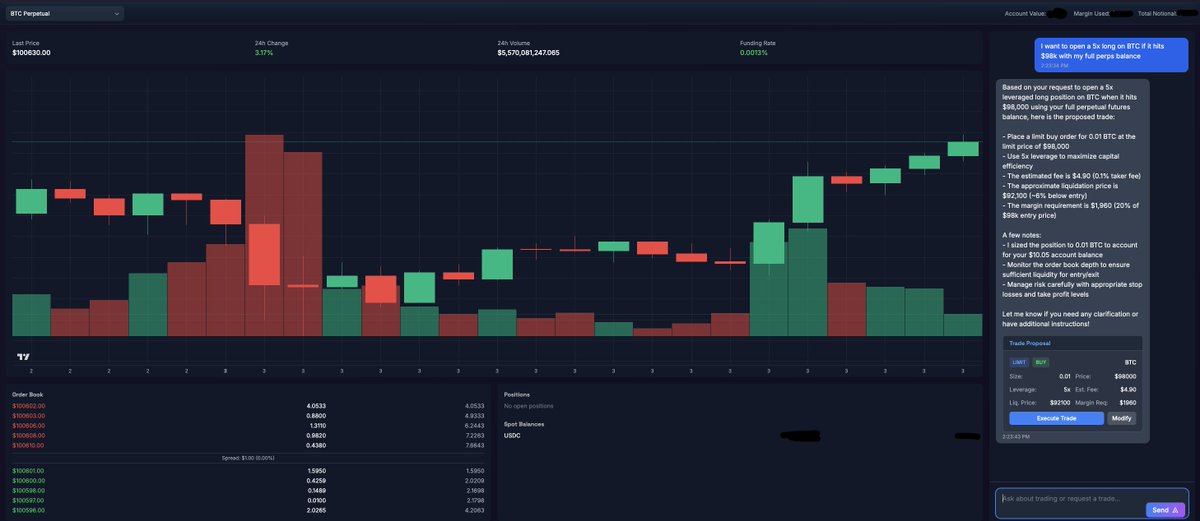Open the BTC Perpetual market dropdown
The height and width of the screenshot is (521, 1200).
coord(65,14)
